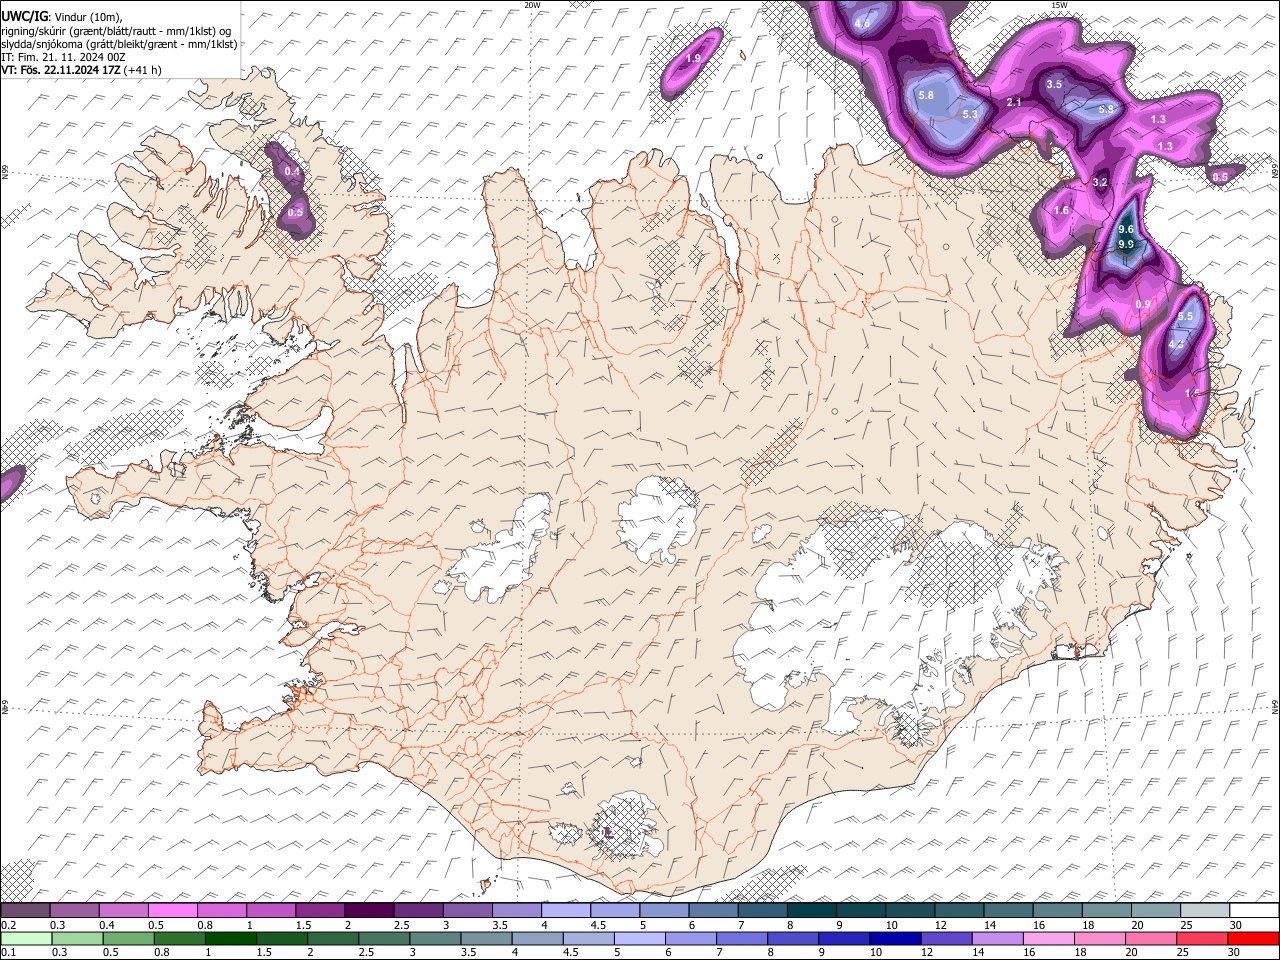
Task: Click the 9.6 precipitation value on the map
Action: [1125, 229]
